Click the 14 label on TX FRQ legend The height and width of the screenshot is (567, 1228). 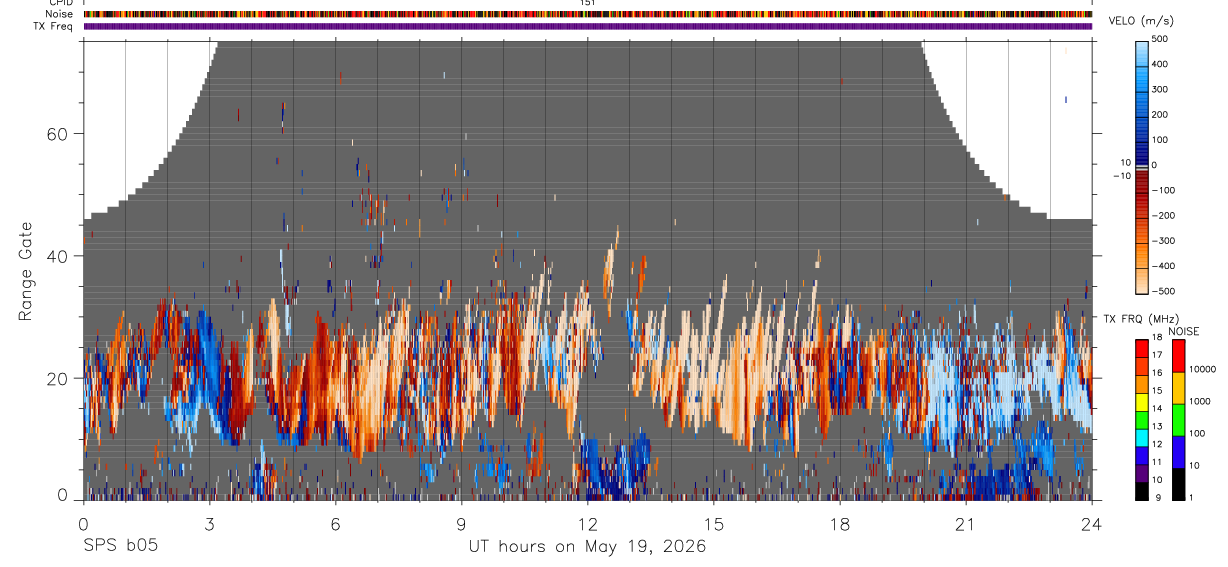[x=1158, y=409]
